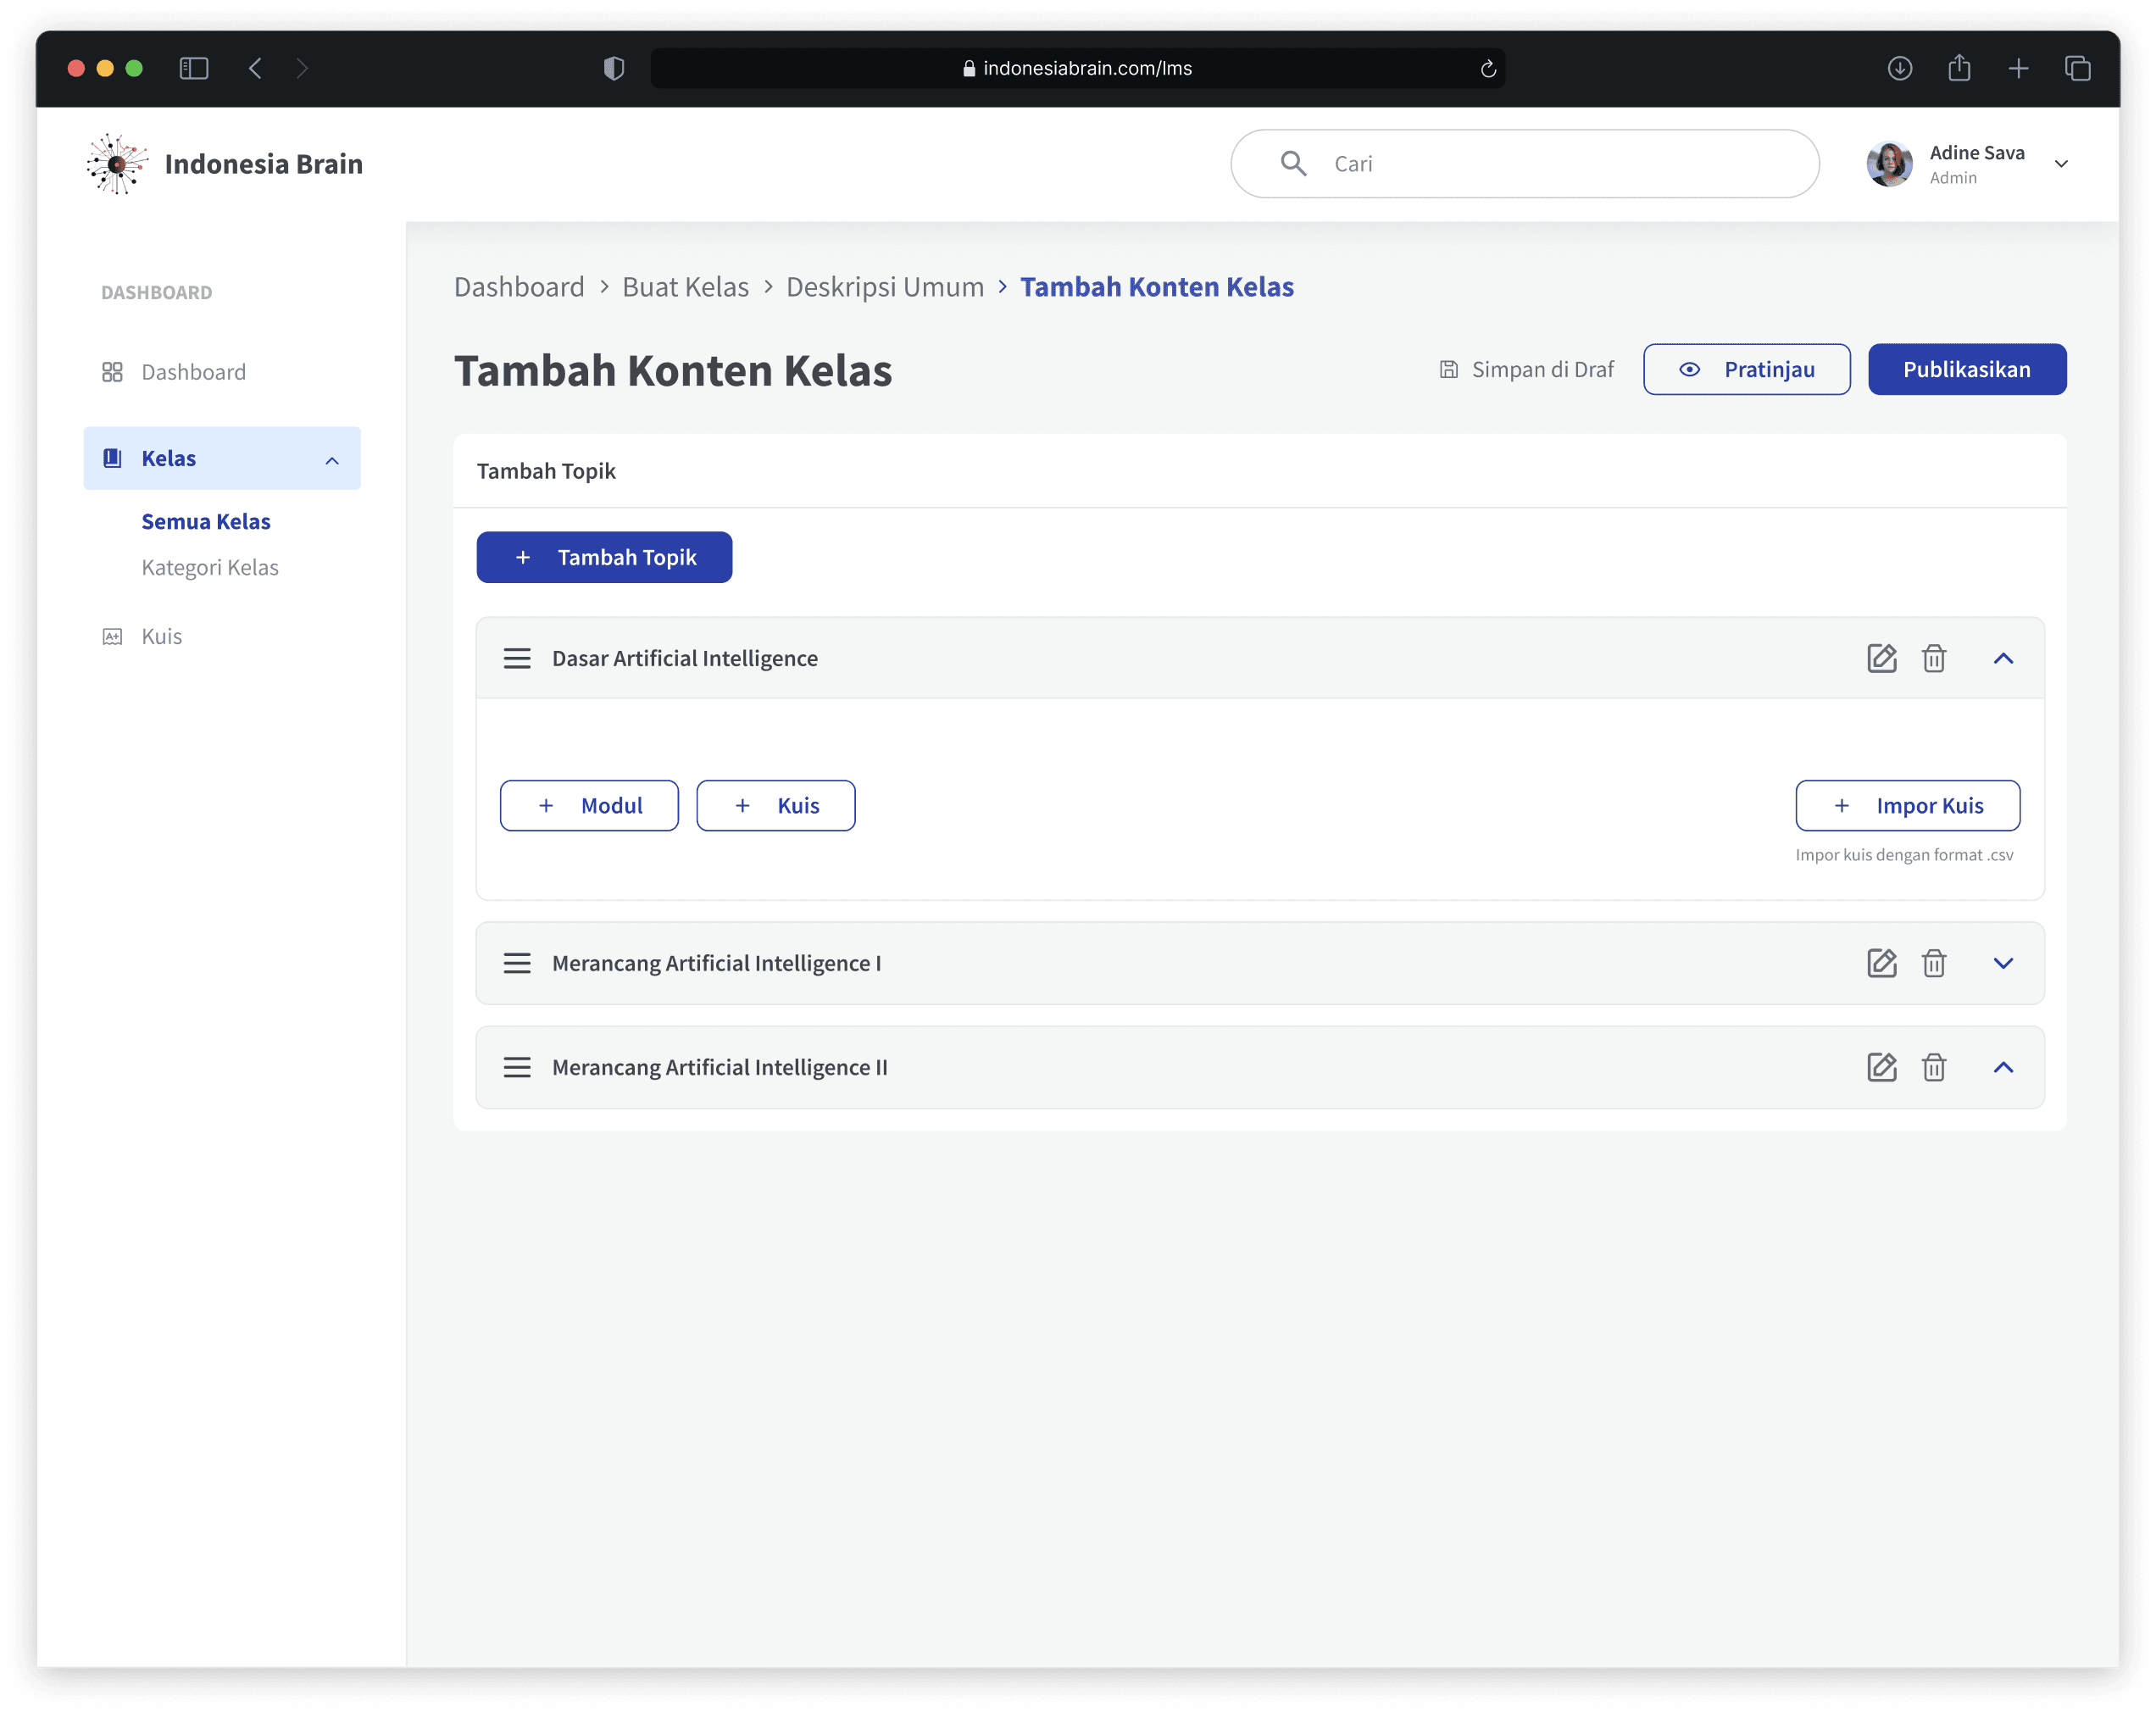
Task: Delete the Dasar Artificial Intelligence topic
Action: point(1933,658)
